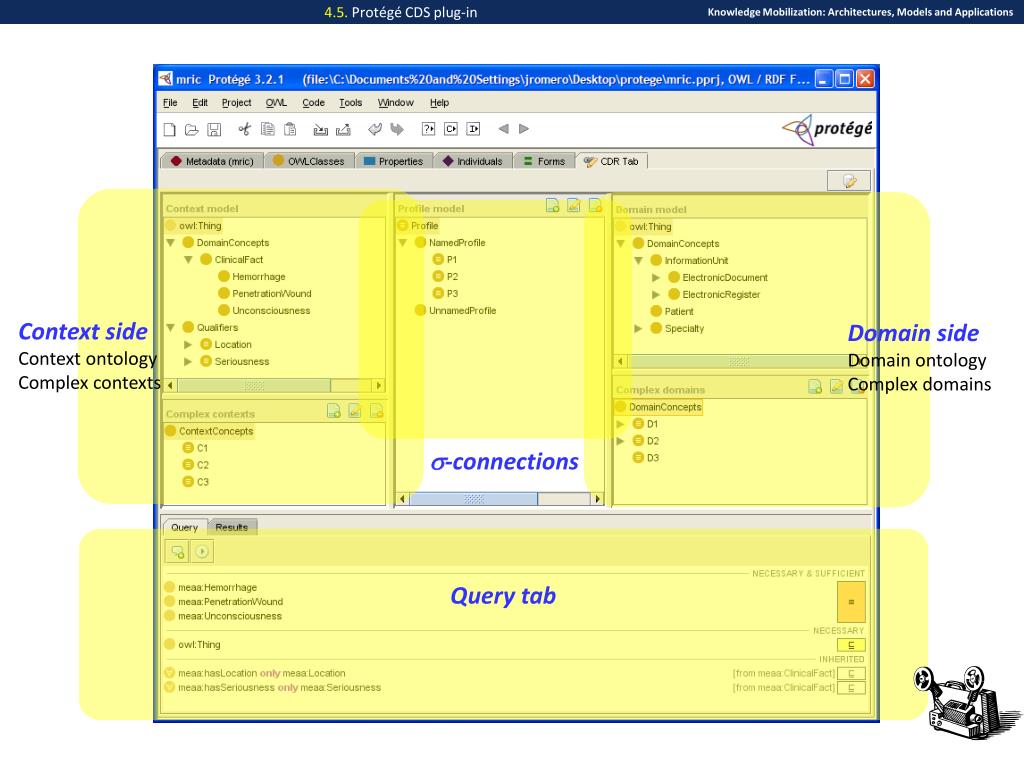The image size is (1024, 768).
Task: Click subclass button on the hasLocation inherited row
Action: (851, 673)
